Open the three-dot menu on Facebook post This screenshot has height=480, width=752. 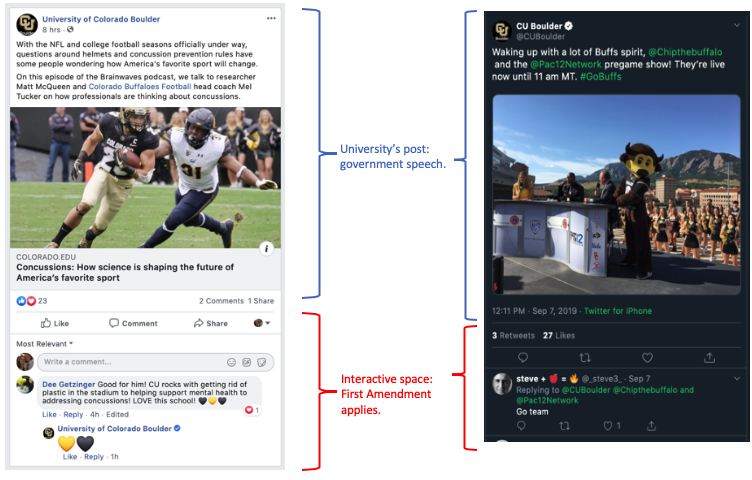point(271,18)
